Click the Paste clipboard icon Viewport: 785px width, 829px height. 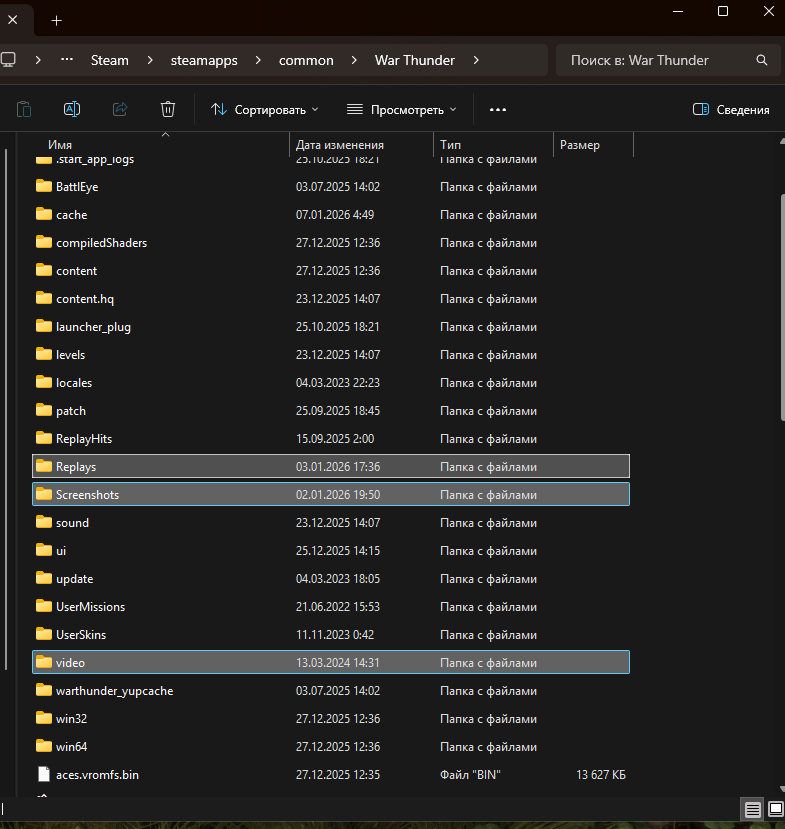coord(24,109)
